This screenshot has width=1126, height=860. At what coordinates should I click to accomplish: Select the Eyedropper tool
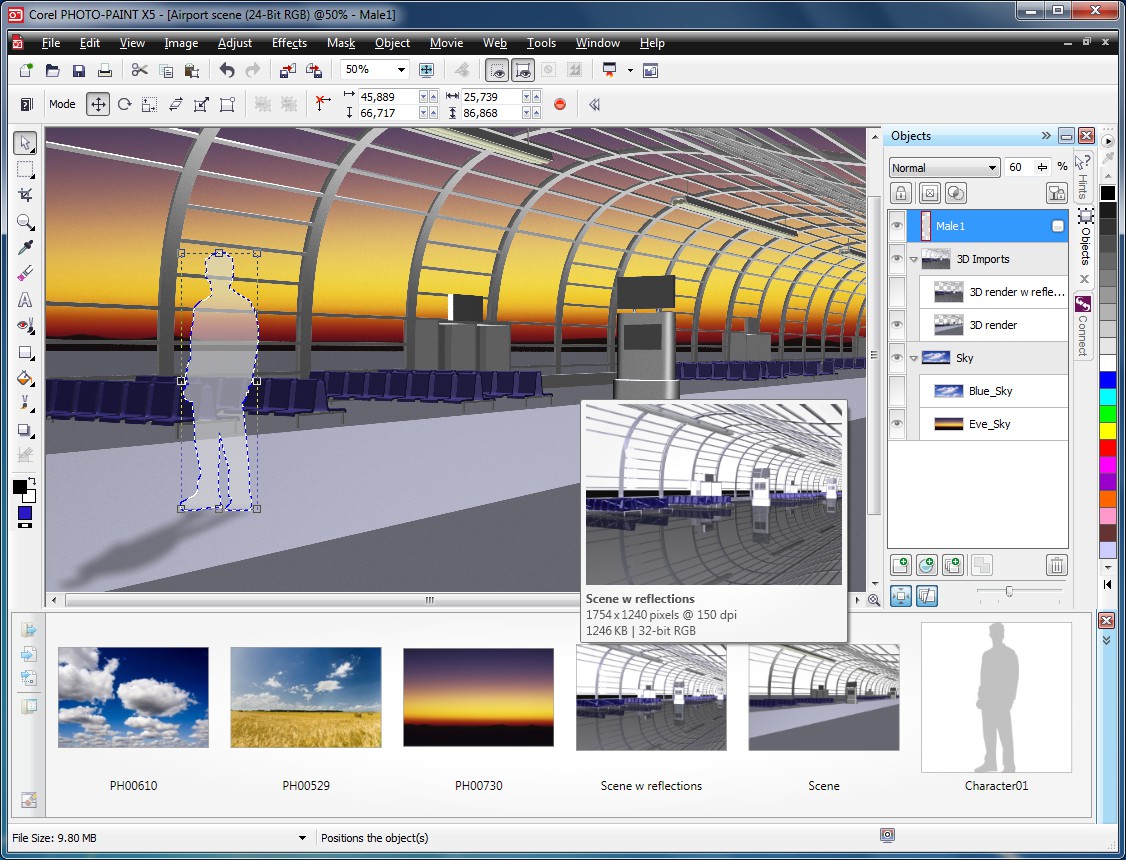(x=26, y=247)
